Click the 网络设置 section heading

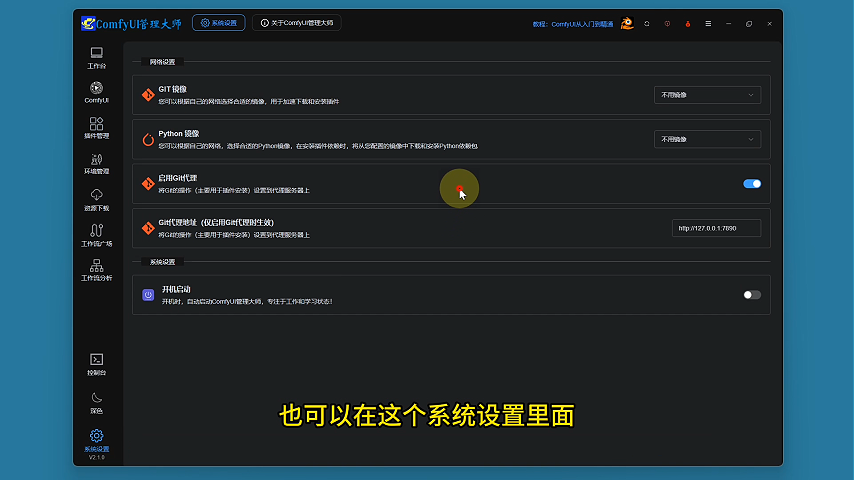pyautogui.click(x=162, y=62)
